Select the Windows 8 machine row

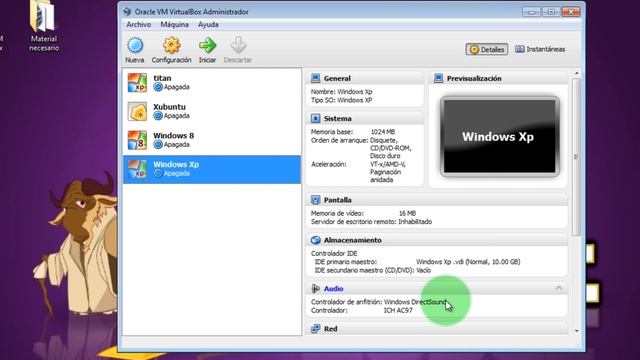tap(212, 140)
